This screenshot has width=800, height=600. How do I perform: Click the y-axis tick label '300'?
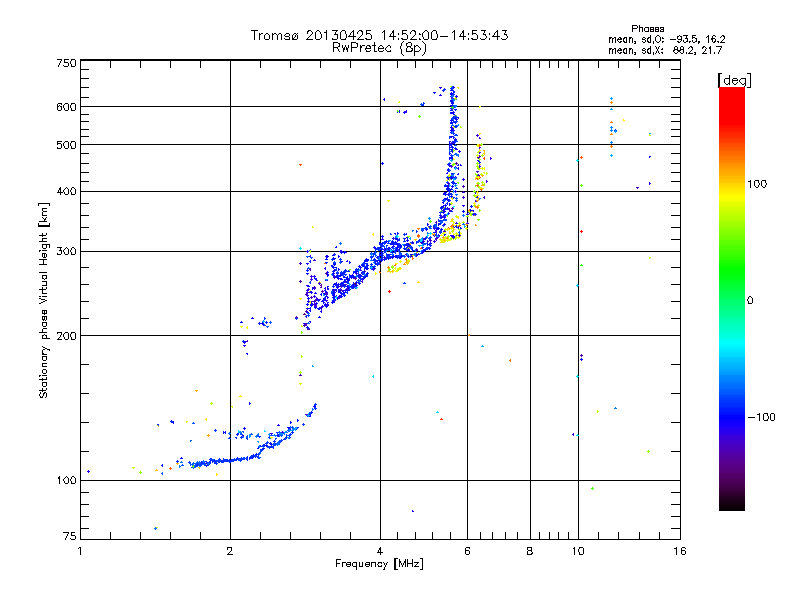(x=66, y=252)
